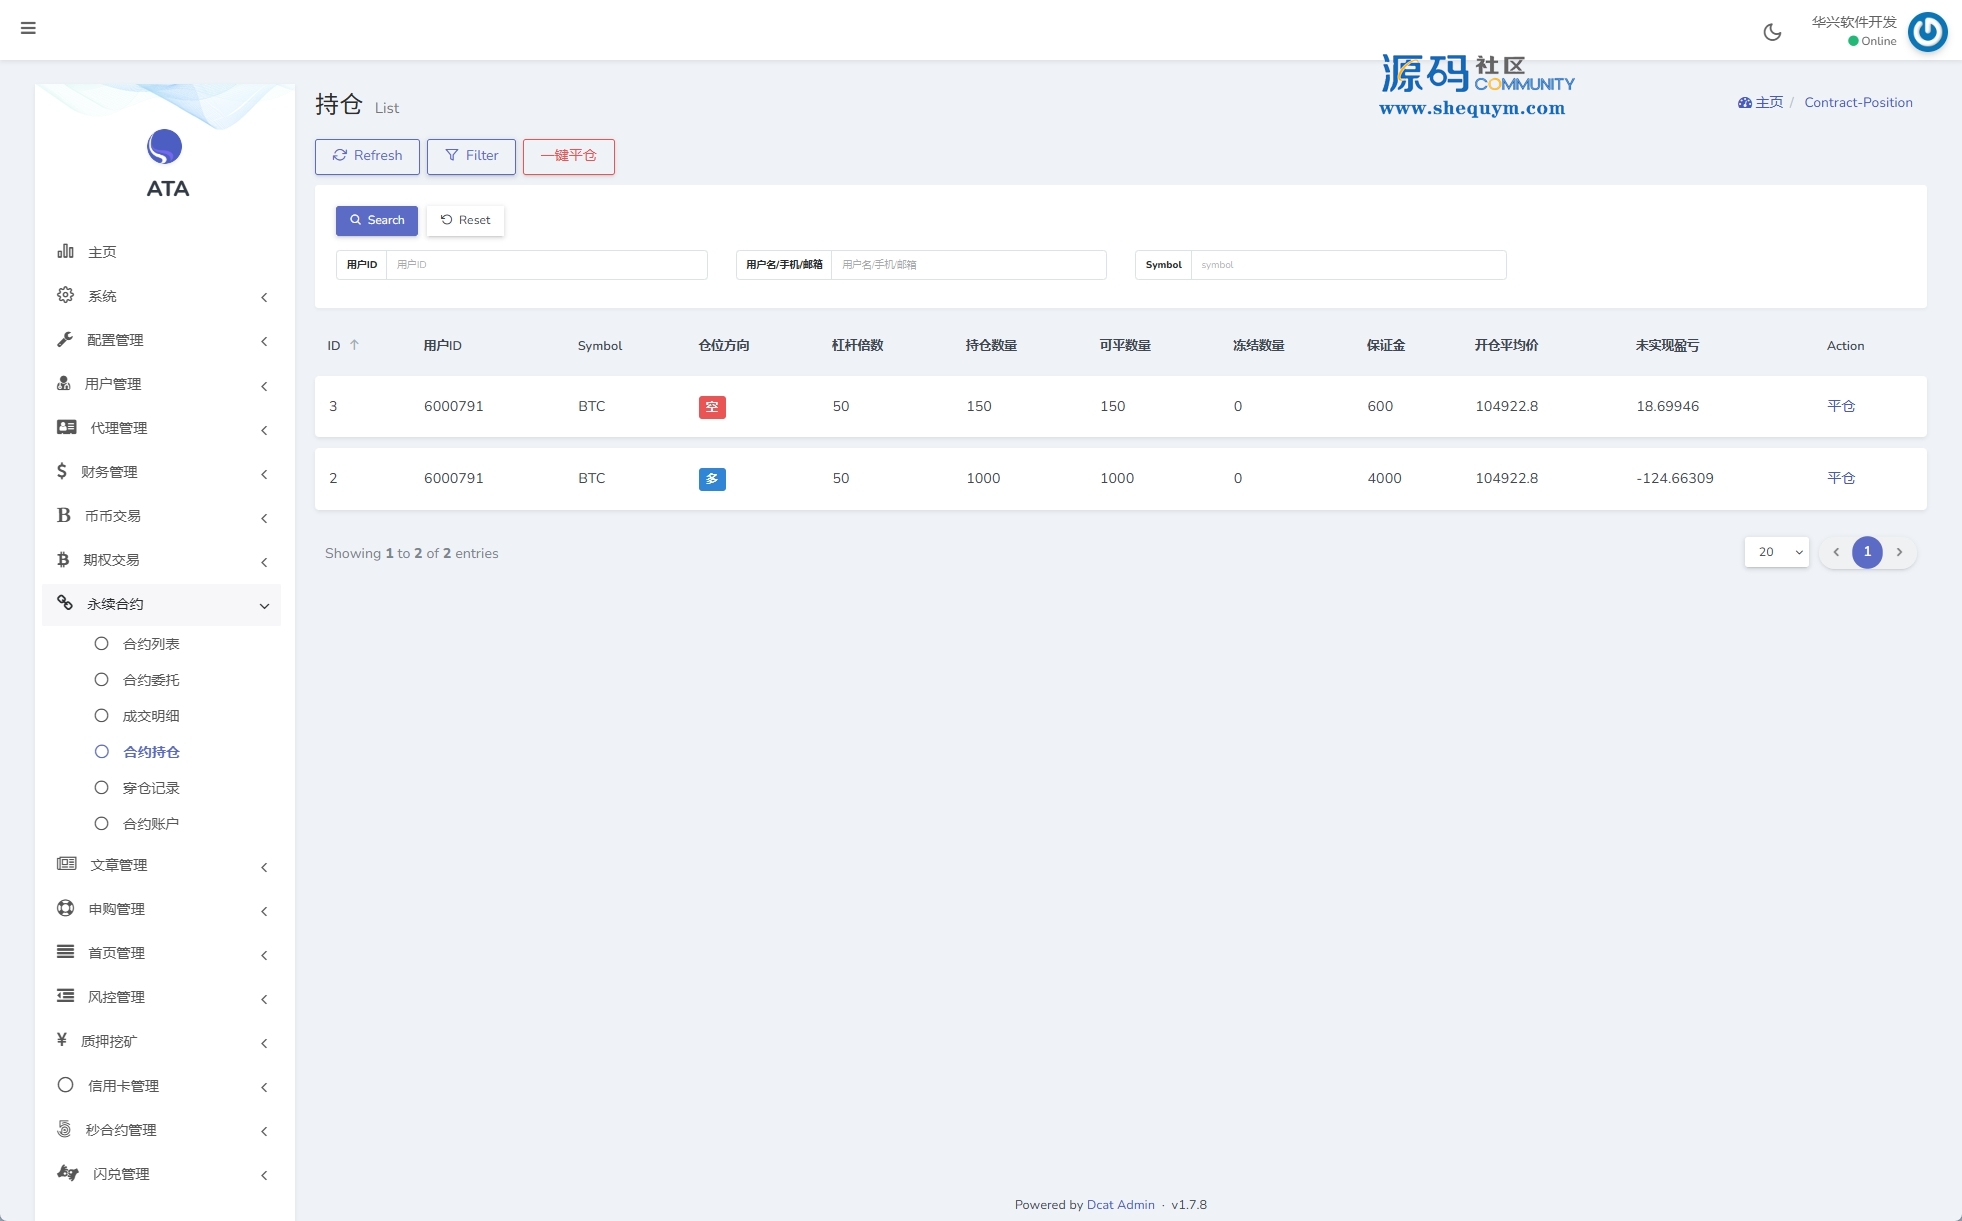The height and width of the screenshot is (1221, 1962).
Task: Select the 穿仓记录 radio item
Action: [x=101, y=788]
